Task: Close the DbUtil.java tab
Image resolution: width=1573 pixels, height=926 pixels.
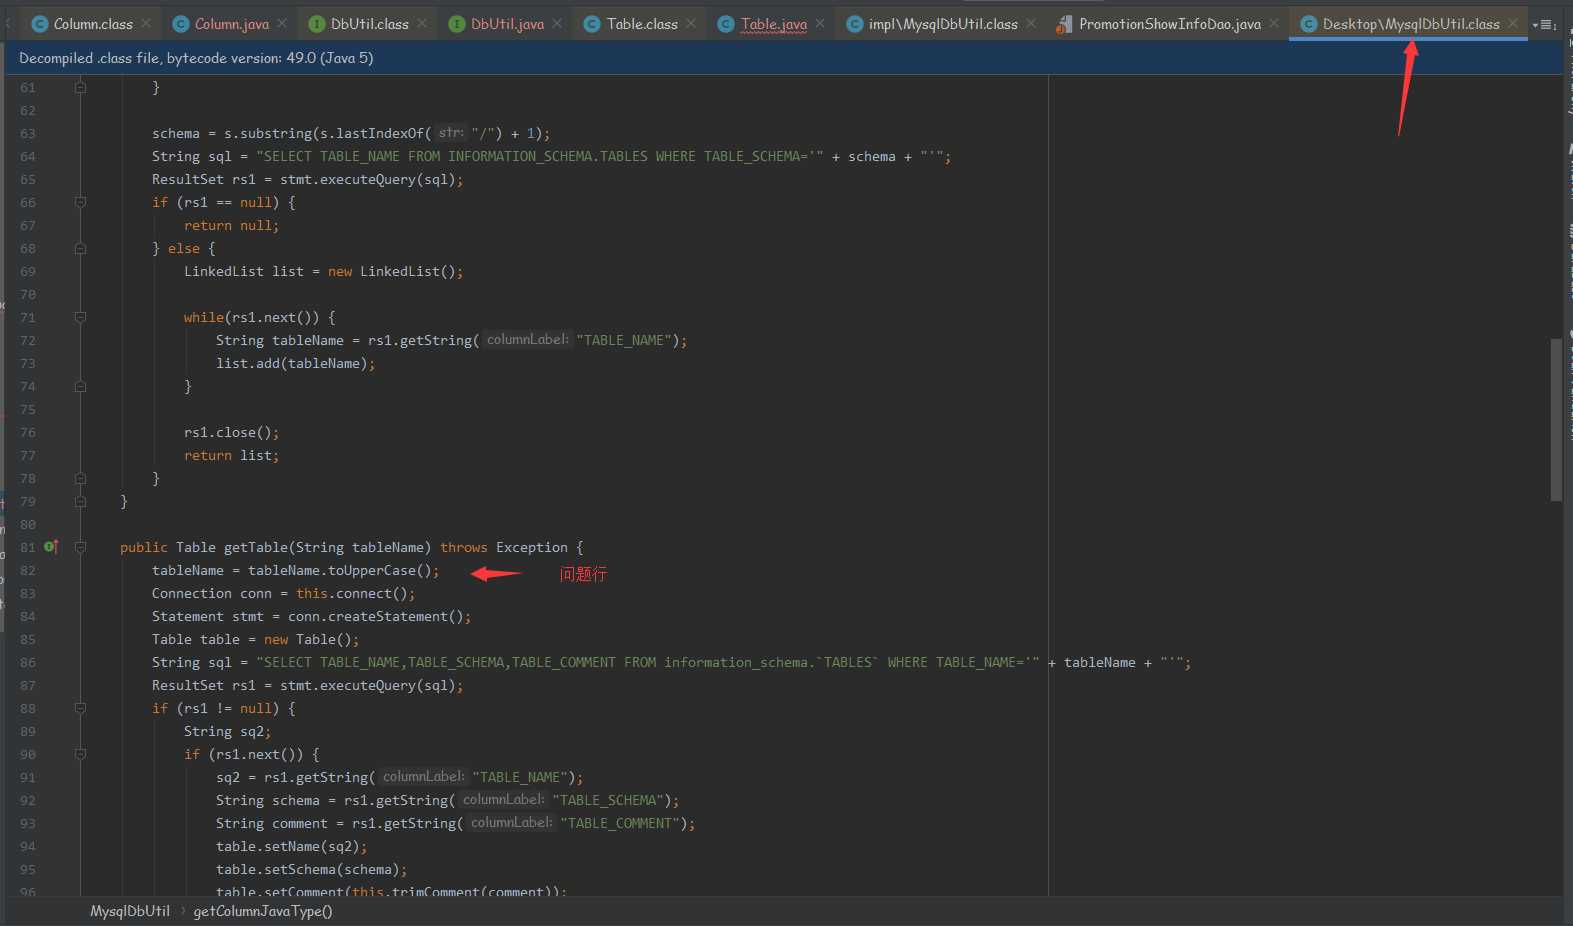Action: coord(557,23)
